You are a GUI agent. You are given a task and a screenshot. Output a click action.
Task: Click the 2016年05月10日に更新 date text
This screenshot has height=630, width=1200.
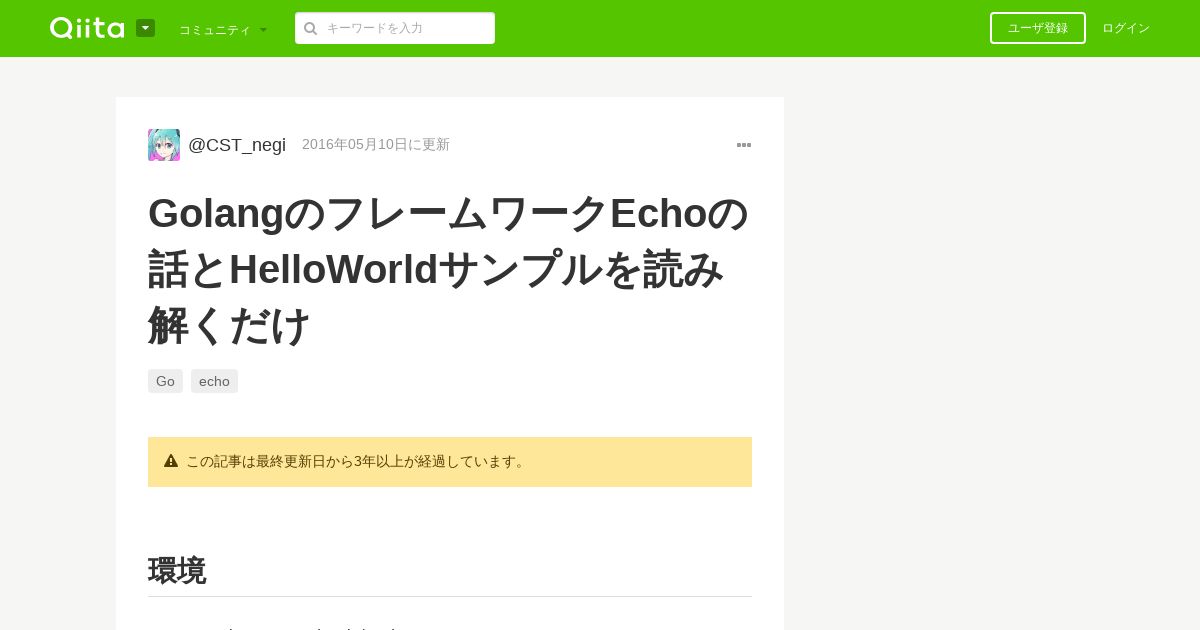(376, 144)
